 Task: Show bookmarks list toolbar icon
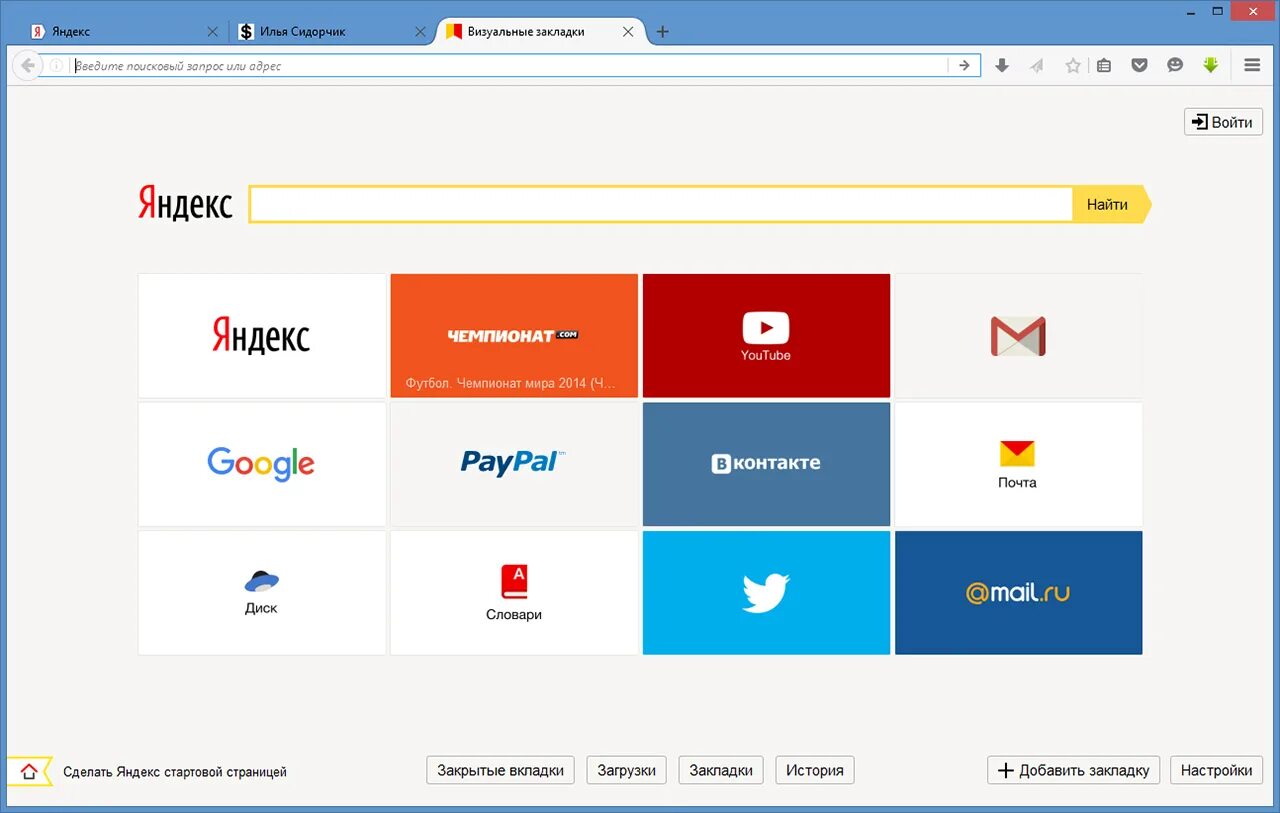(1104, 66)
